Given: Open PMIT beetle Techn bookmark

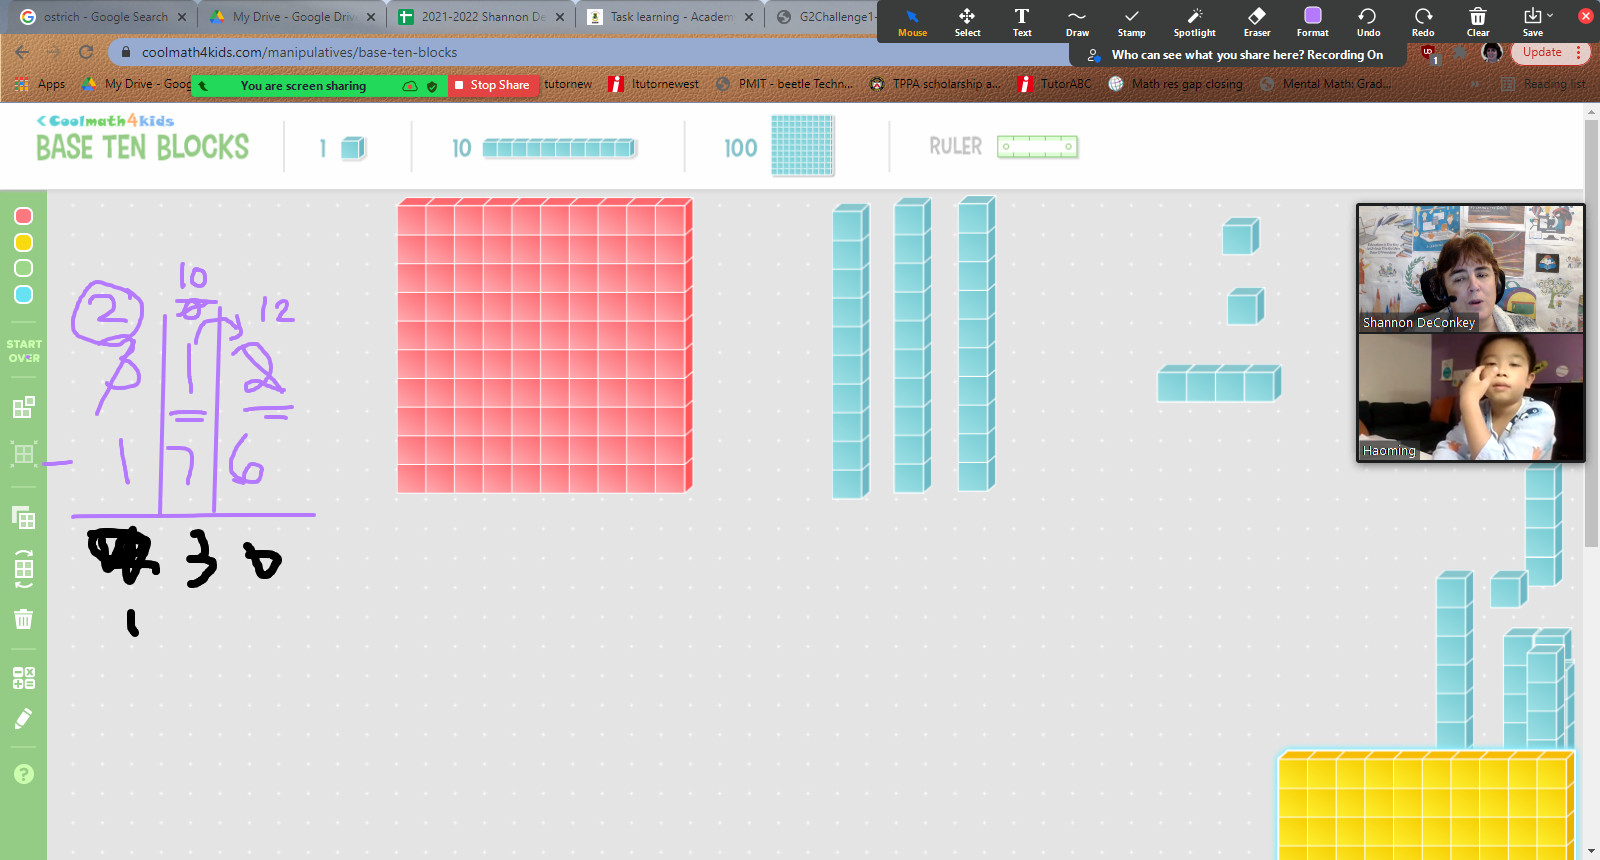Looking at the screenshot, I should (785, 84).
